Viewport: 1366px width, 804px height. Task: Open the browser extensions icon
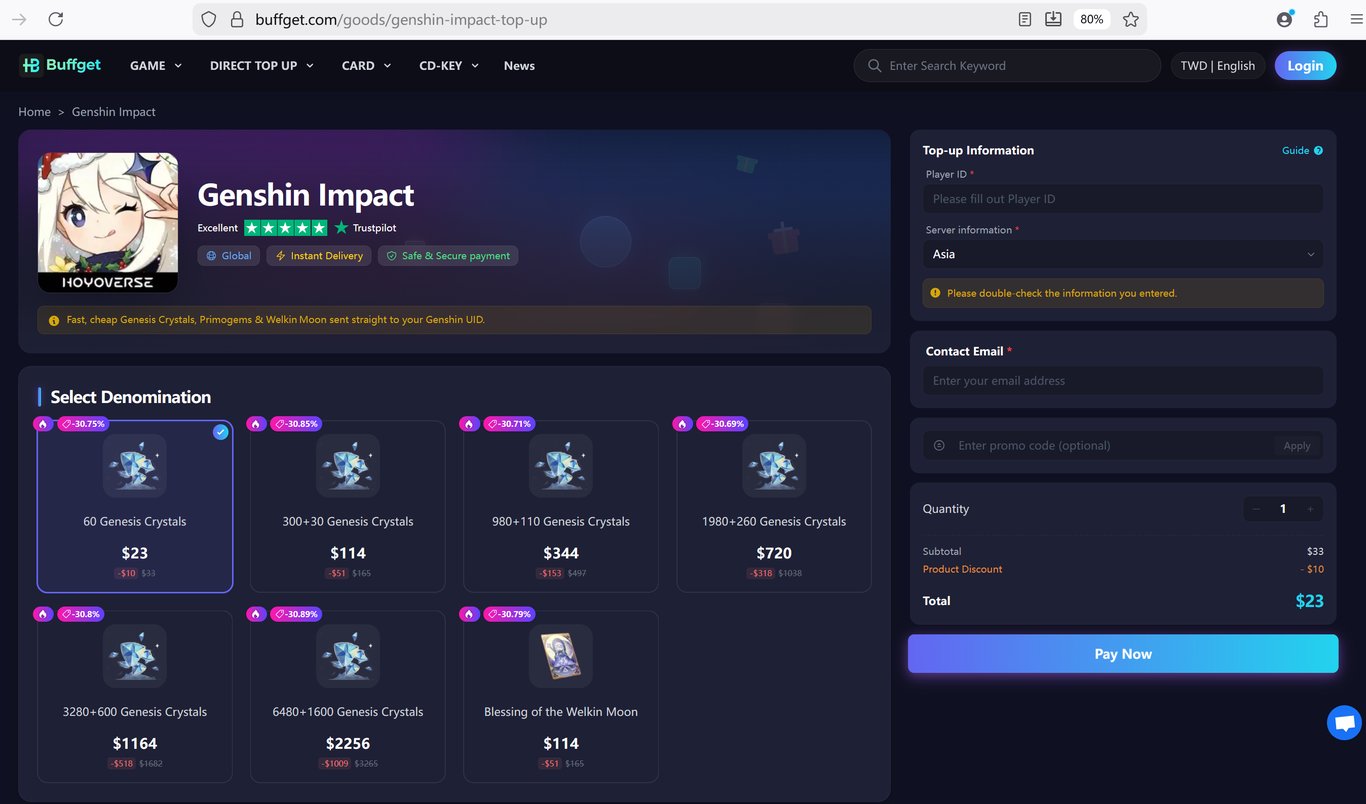point(1321,19)
